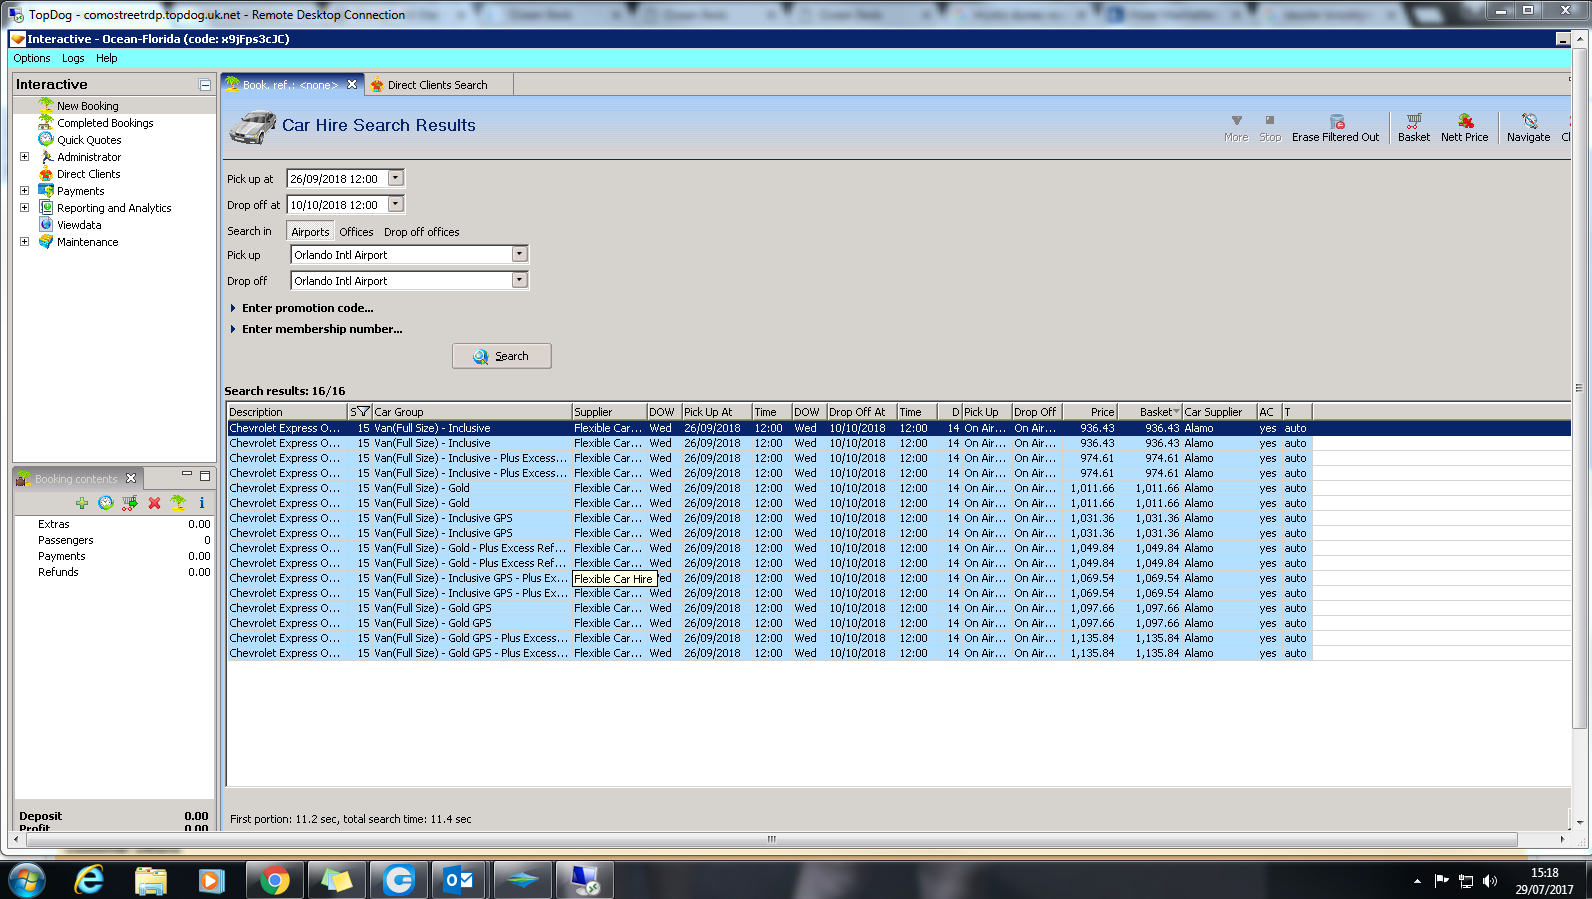Sort results by the Supplier column header
This screenshot has height=899, width=1592.
pos(609,412)
